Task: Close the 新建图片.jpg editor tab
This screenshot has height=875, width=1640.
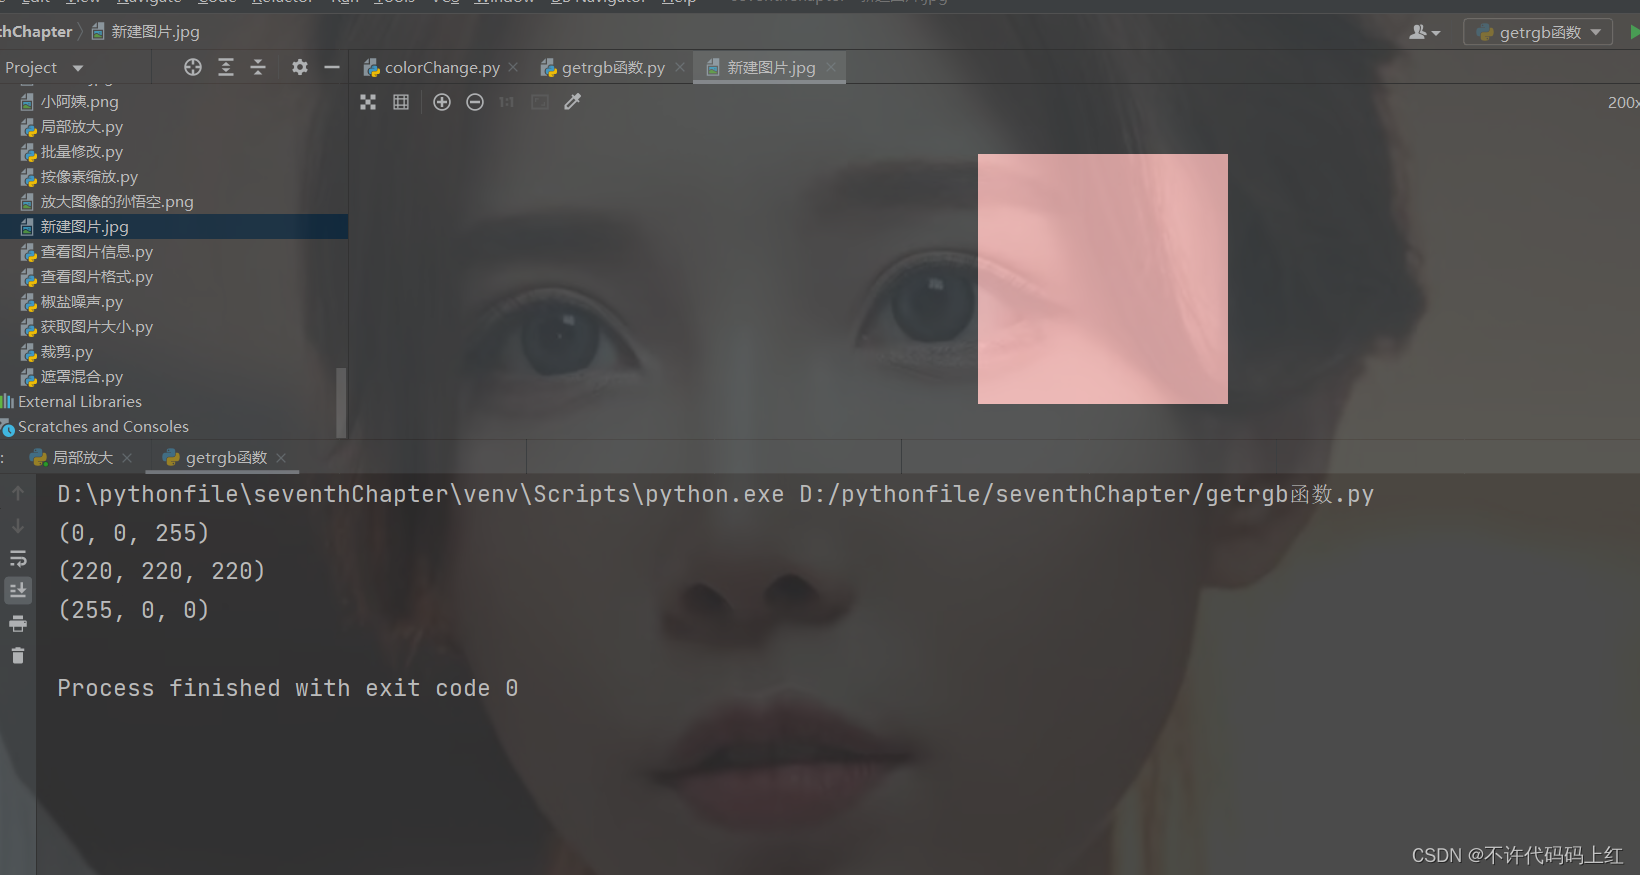Action: tap(831, 67)
